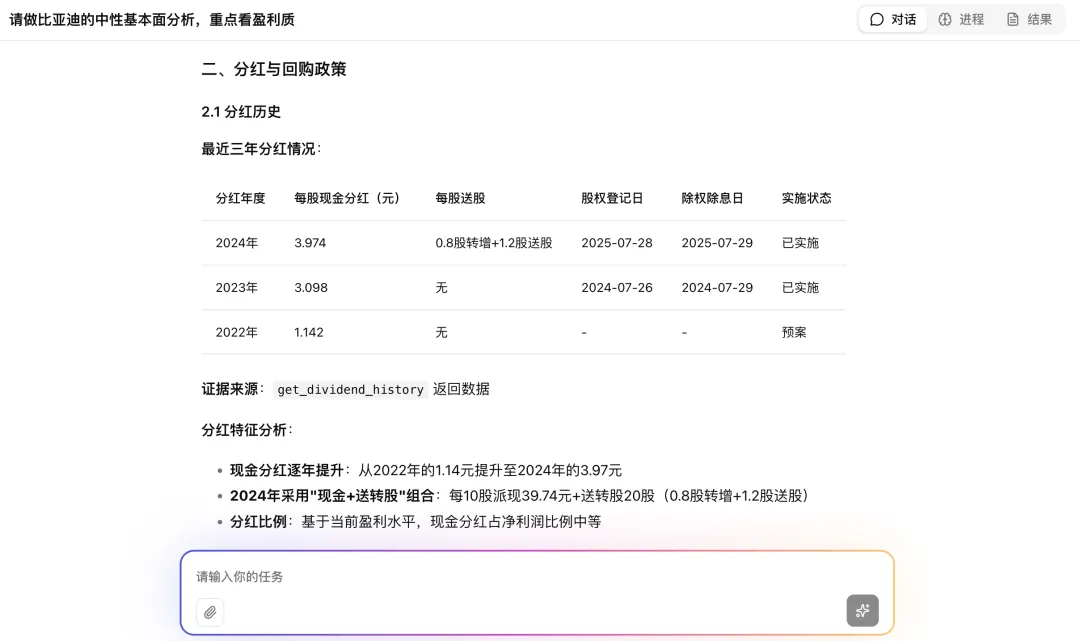The image size is (1080, 641).
Task: Click the speech bubble icon in 对话 tab
Action: [877, 19]
